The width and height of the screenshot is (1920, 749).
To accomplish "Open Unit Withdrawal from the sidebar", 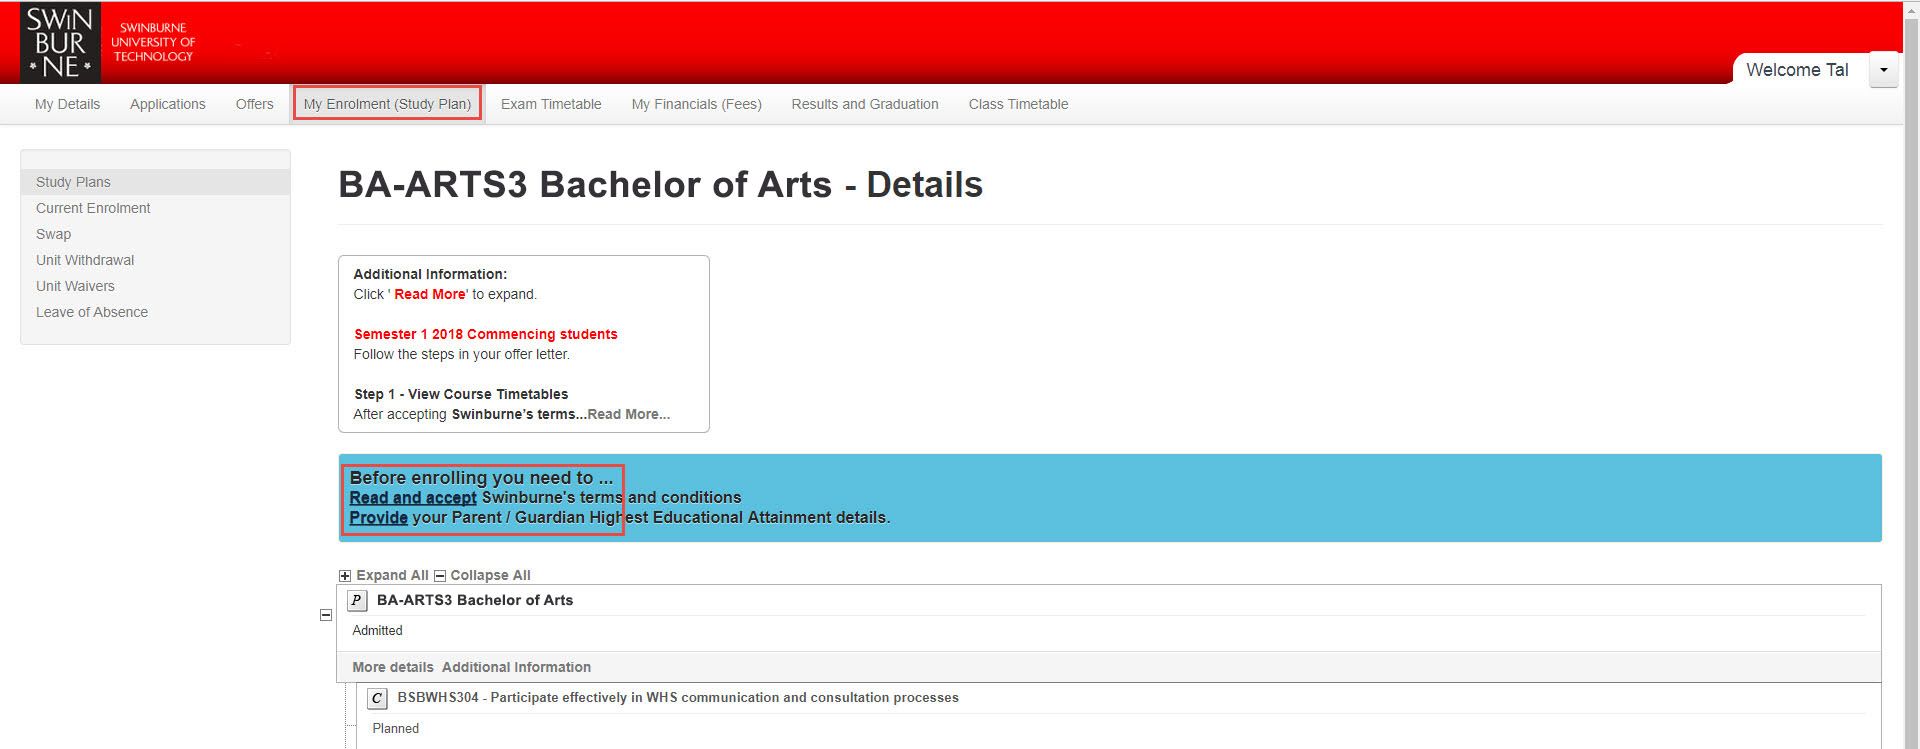I will click(85, 260).
